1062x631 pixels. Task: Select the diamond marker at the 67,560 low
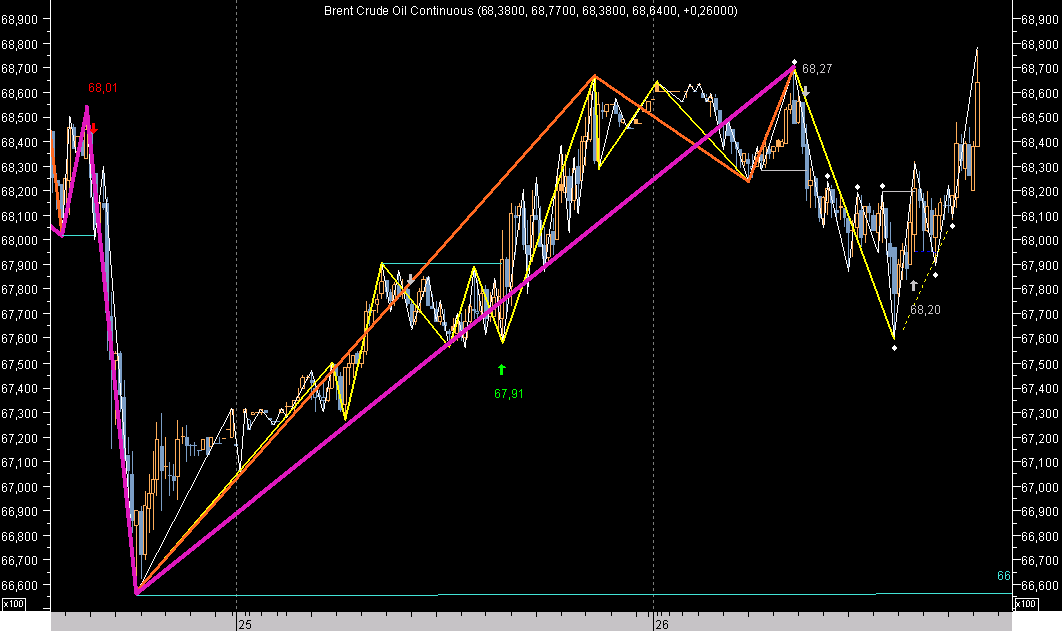[x=895, y=347]
